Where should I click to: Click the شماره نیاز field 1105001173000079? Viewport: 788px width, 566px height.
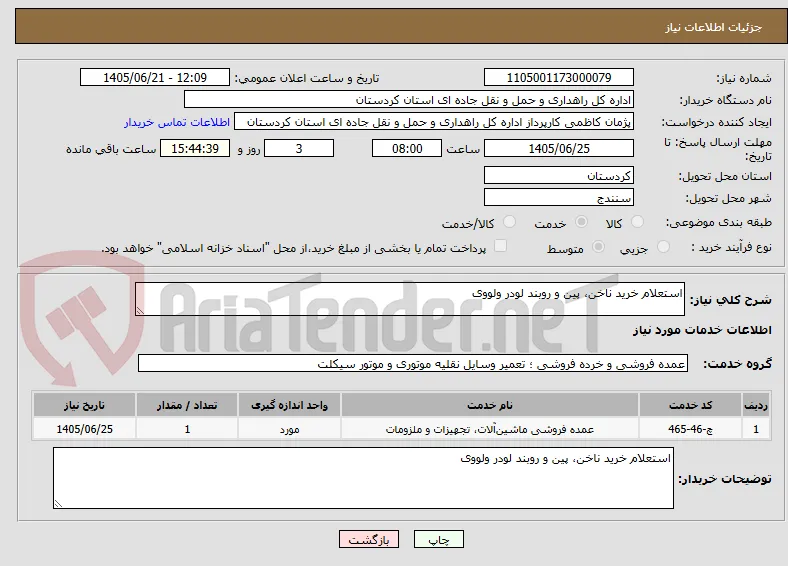[x=558, y=77]
